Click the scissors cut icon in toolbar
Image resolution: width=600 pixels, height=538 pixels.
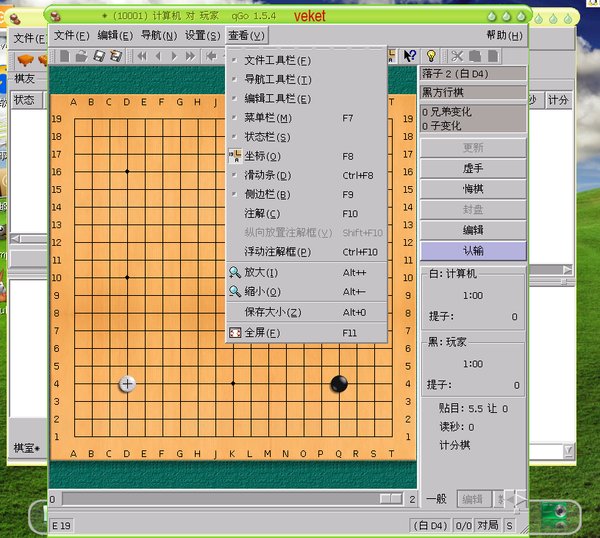[x=457, y=56]
